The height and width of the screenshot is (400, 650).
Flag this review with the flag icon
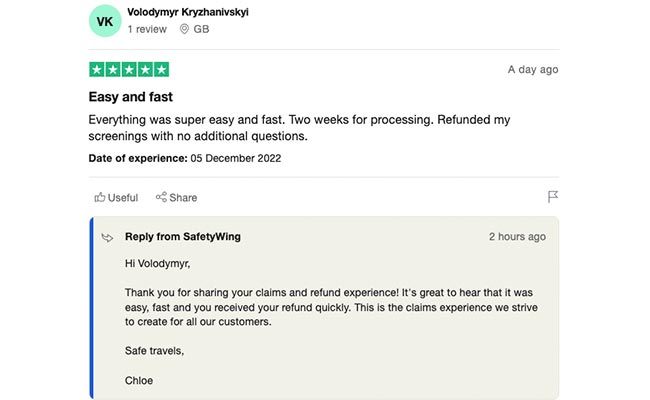tap(553, 197)
